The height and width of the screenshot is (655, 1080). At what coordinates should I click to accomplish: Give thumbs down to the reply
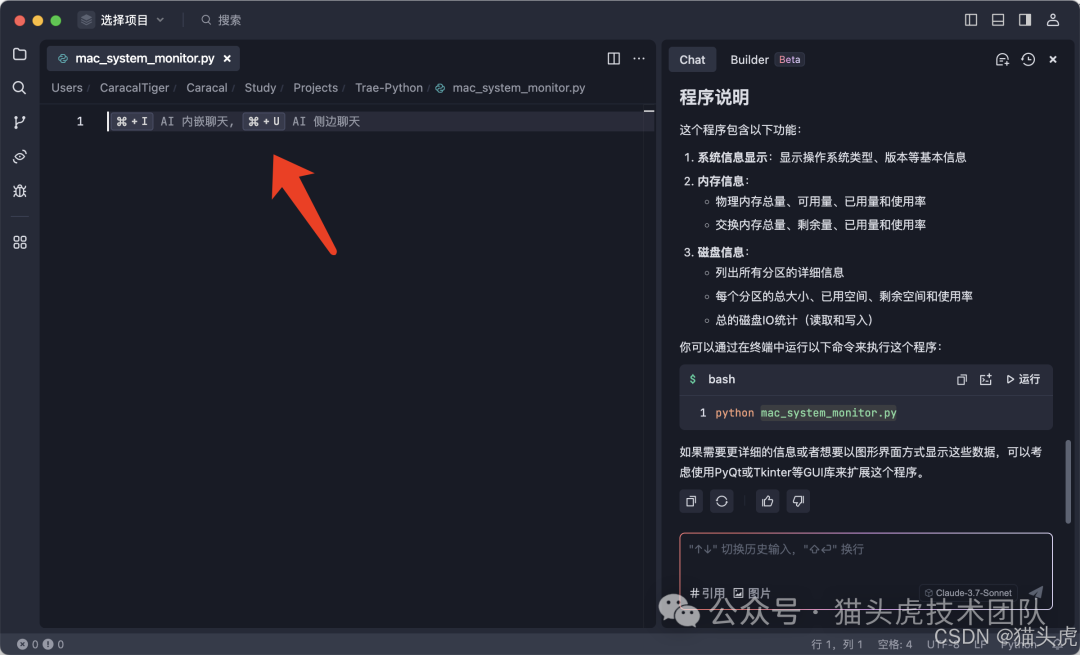[x=798, y=501]
